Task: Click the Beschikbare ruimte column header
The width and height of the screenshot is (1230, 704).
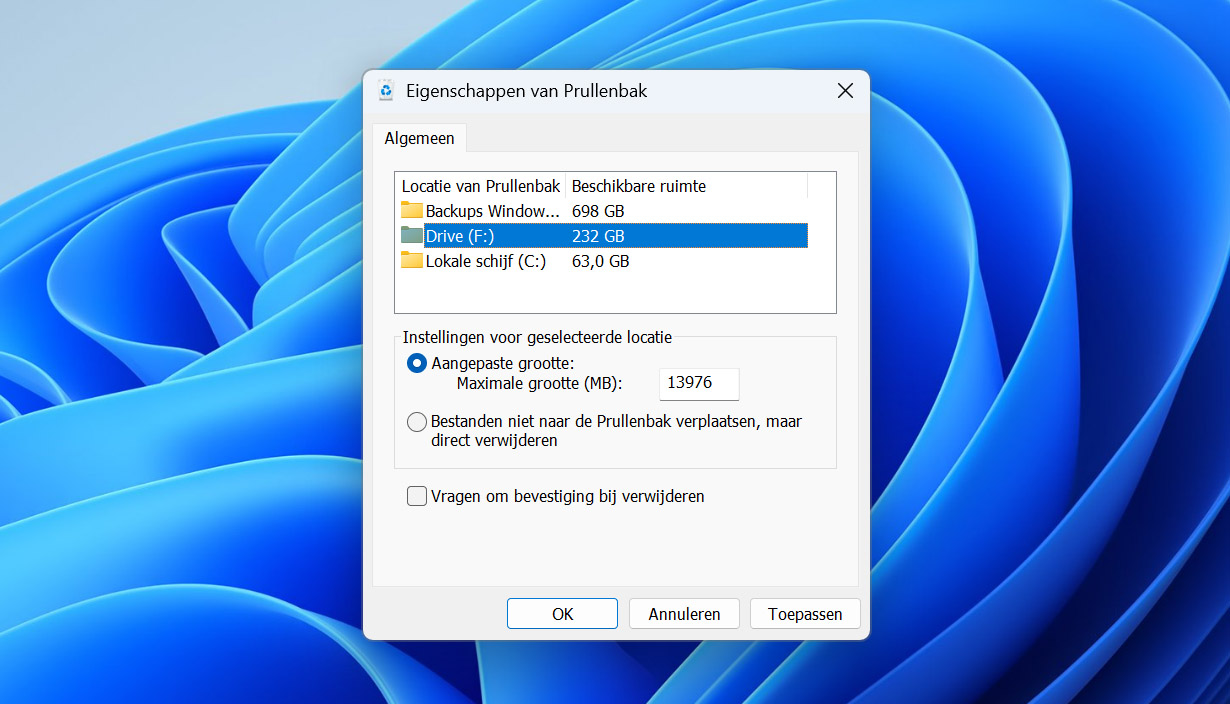Action: [x=686, y=186]
